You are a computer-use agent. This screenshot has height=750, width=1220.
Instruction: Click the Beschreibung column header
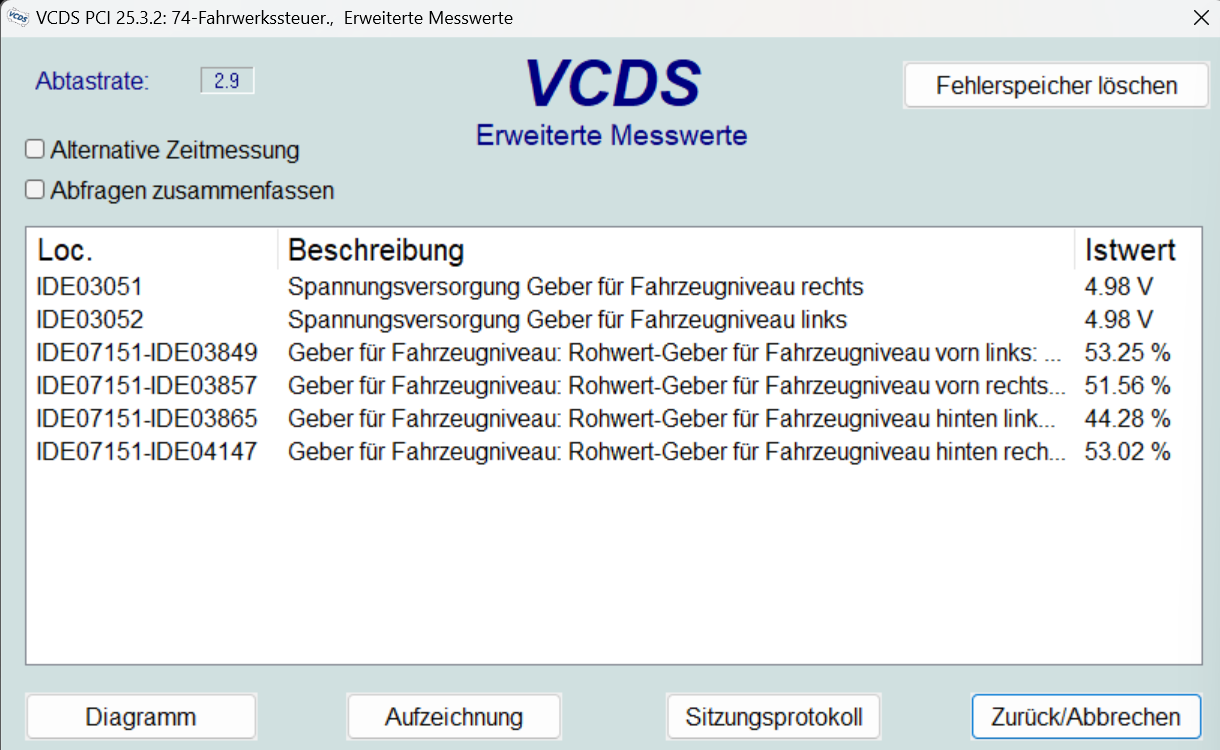(x=676, y=249)
